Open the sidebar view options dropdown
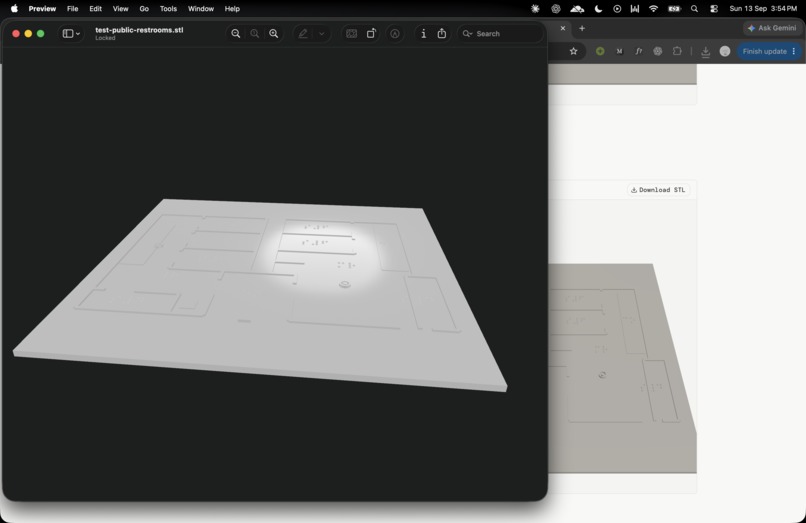 71,33
